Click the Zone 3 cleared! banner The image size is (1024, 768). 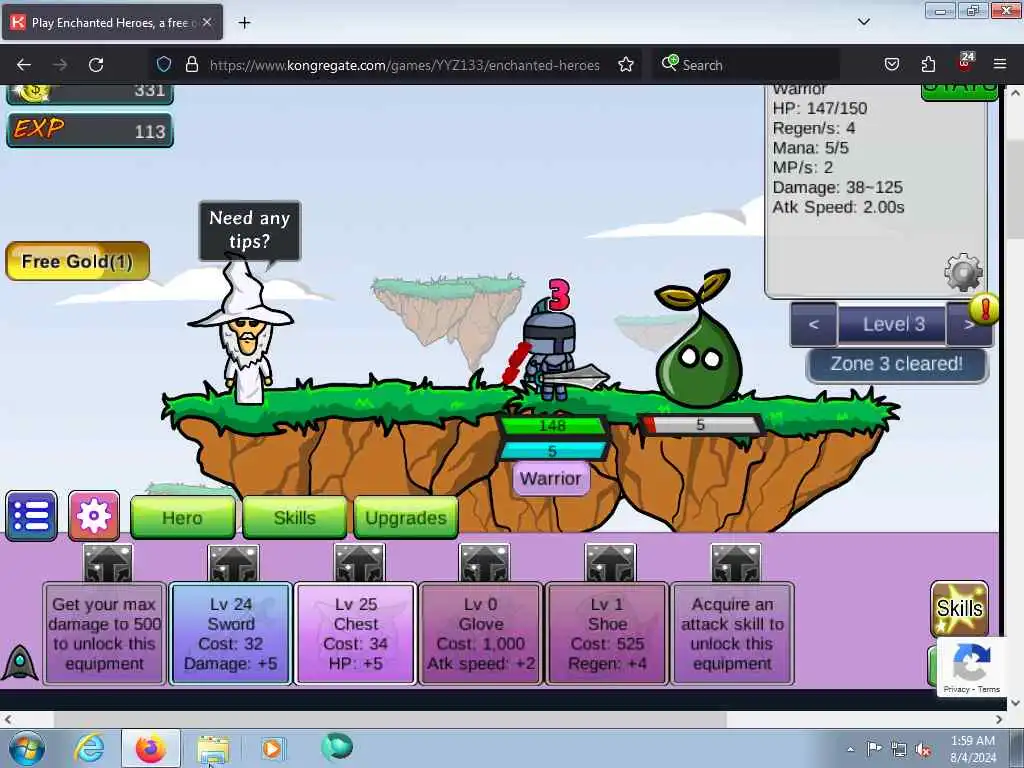tap(897, 364)
